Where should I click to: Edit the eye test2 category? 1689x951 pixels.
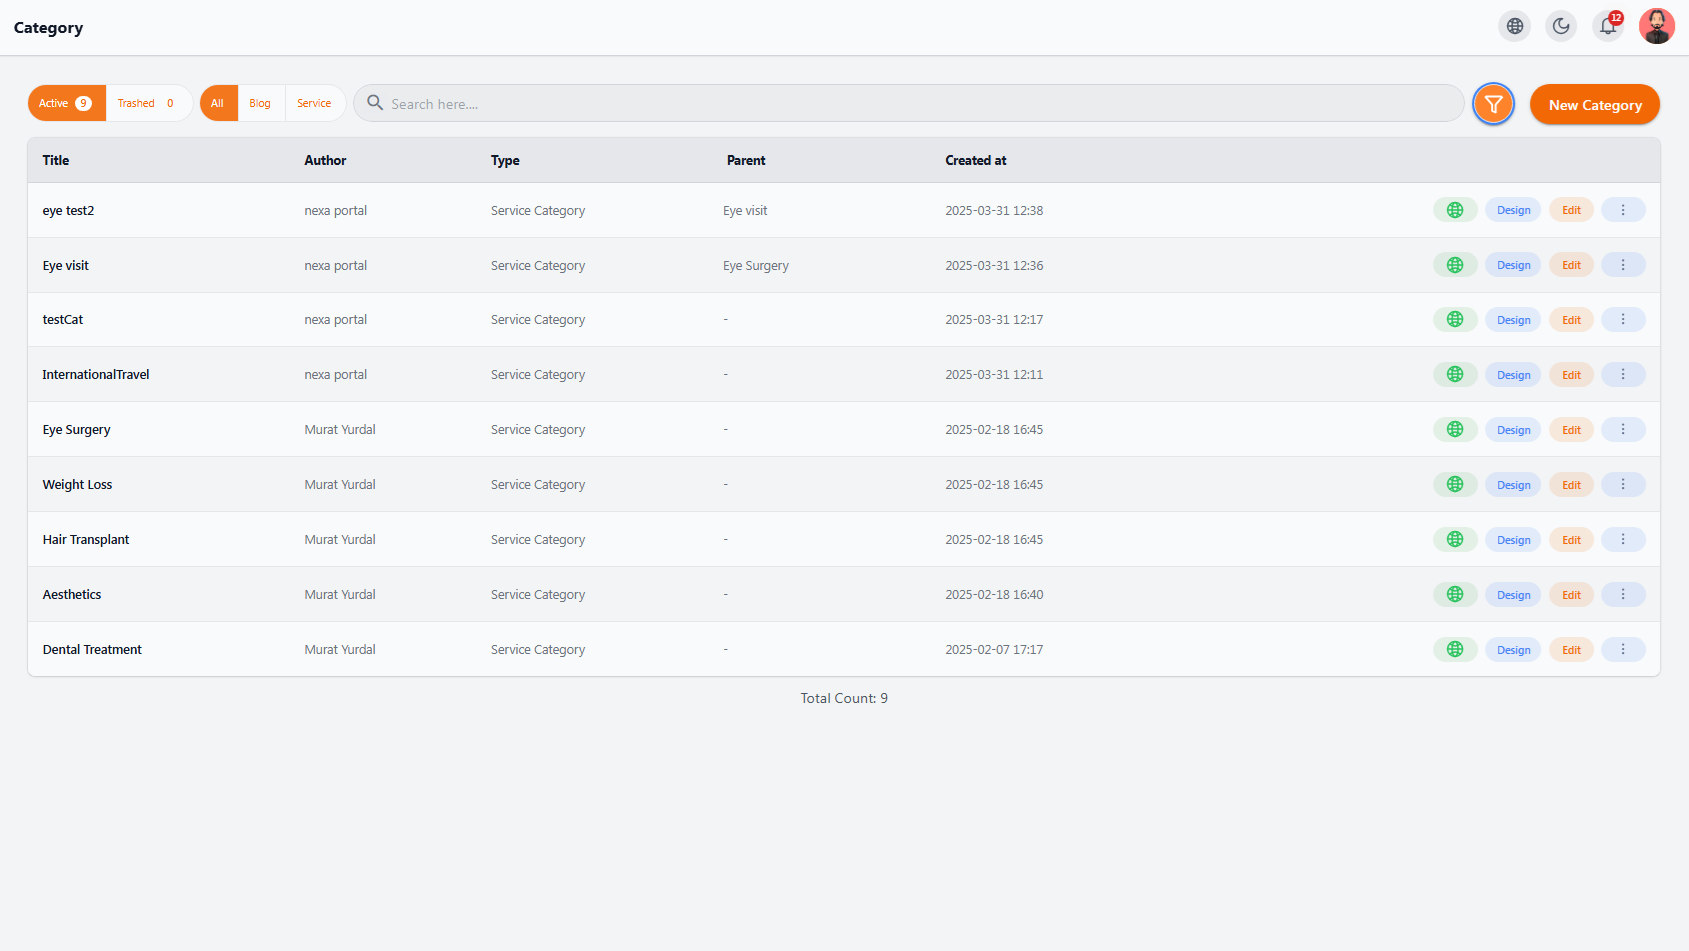point(1571,210)
